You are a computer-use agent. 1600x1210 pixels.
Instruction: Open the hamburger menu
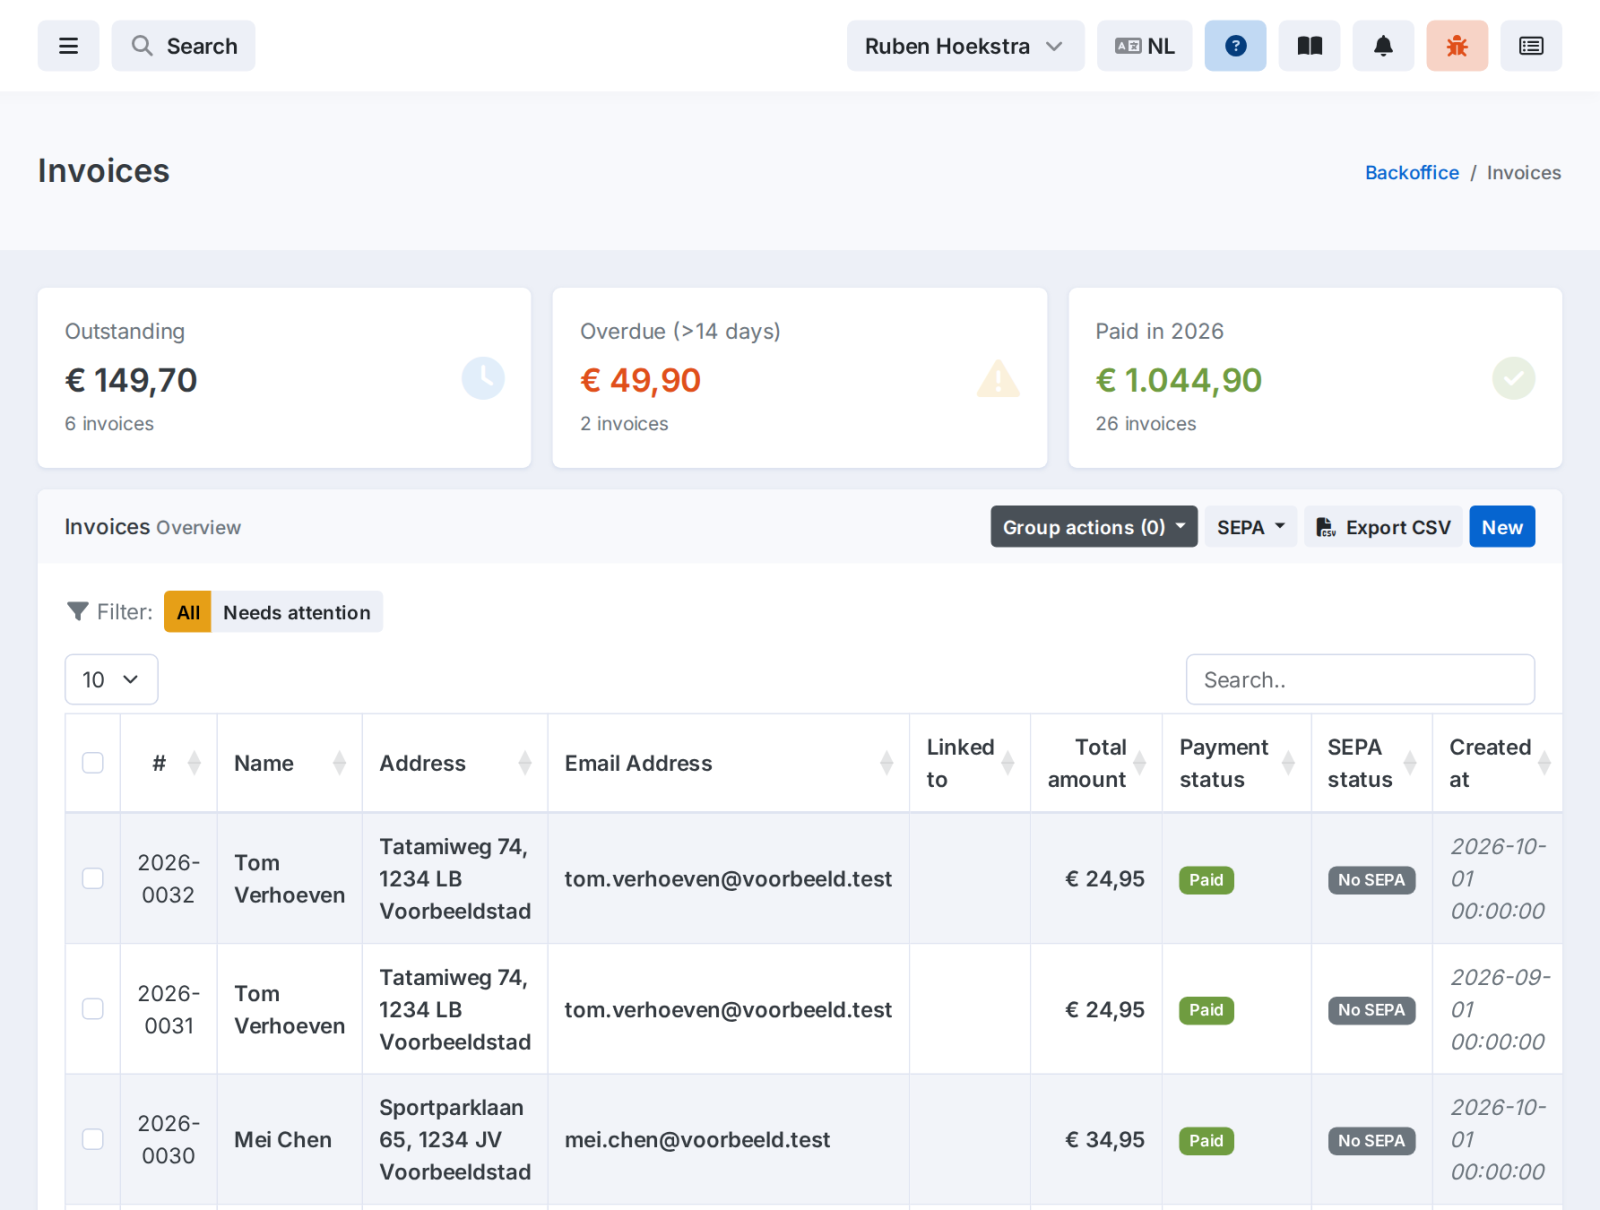(x=68, y=46)
